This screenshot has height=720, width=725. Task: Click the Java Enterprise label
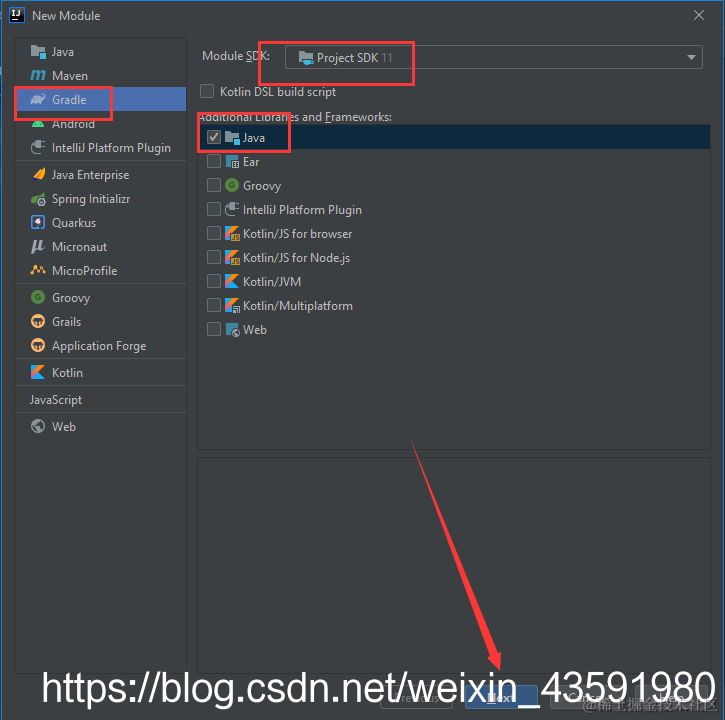90,175
